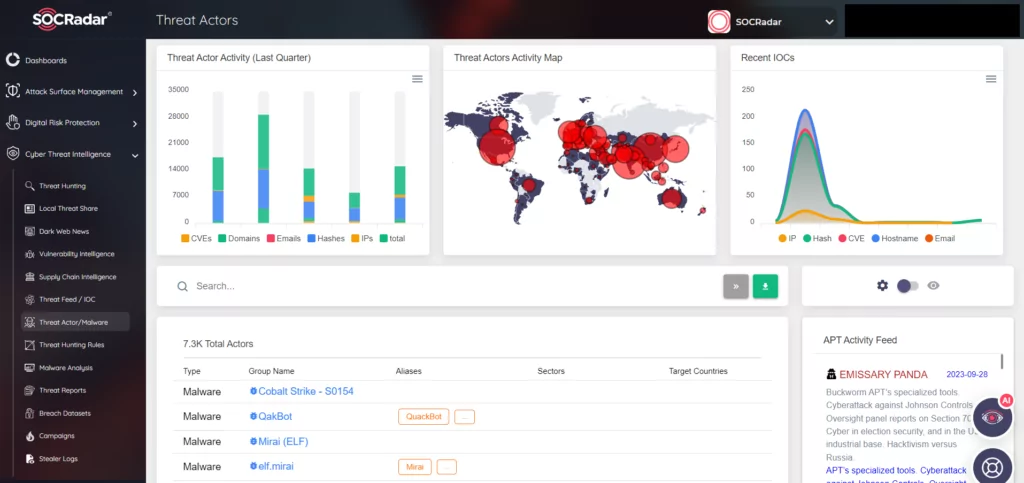Click the gray double-arrow button beside search
Screen dimensions: 1024x483
pyautogui.click(x=736, y=286)
